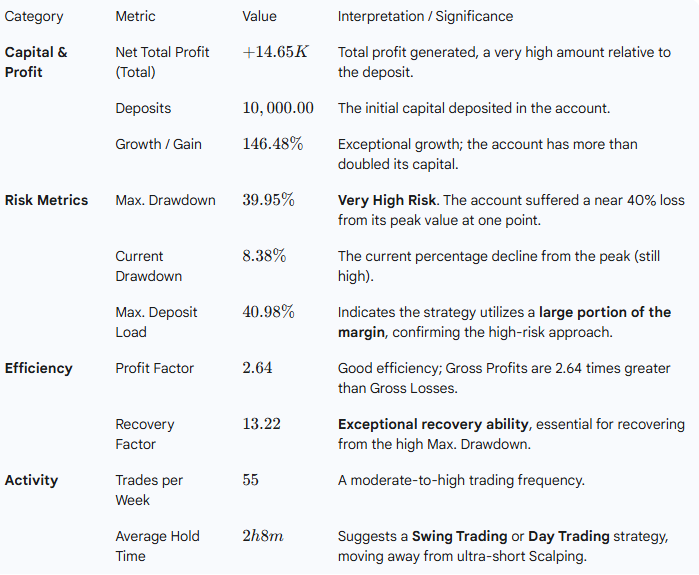The width and height of the screenshot is (699, 575).
Task: Click the 2.64 profit factor value
Action: [x=257, y=368]
